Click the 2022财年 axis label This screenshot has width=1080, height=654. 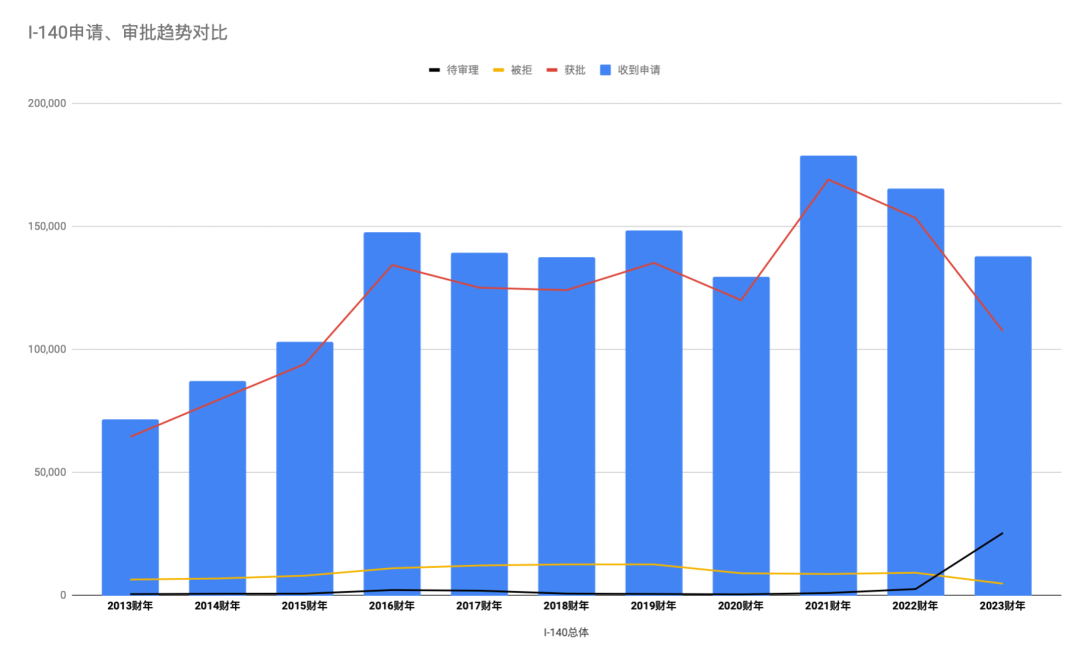point(915,606)
